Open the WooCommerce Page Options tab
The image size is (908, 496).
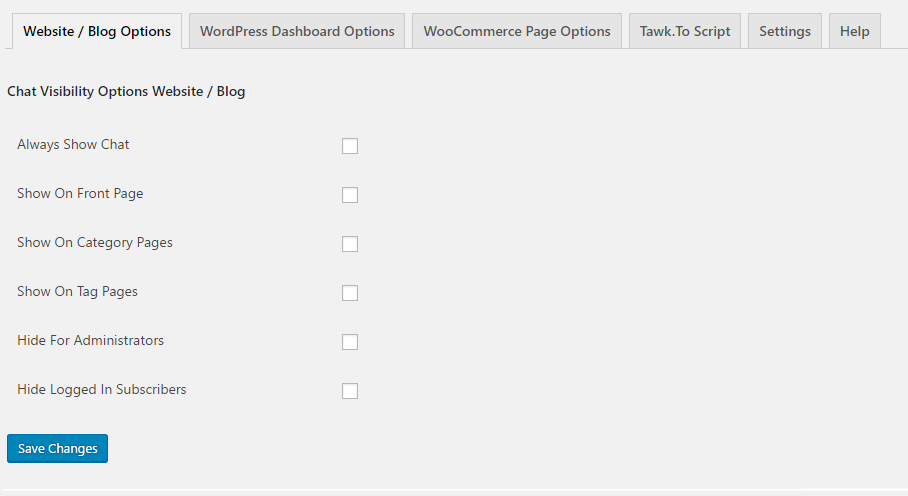(x=517, y=31)
